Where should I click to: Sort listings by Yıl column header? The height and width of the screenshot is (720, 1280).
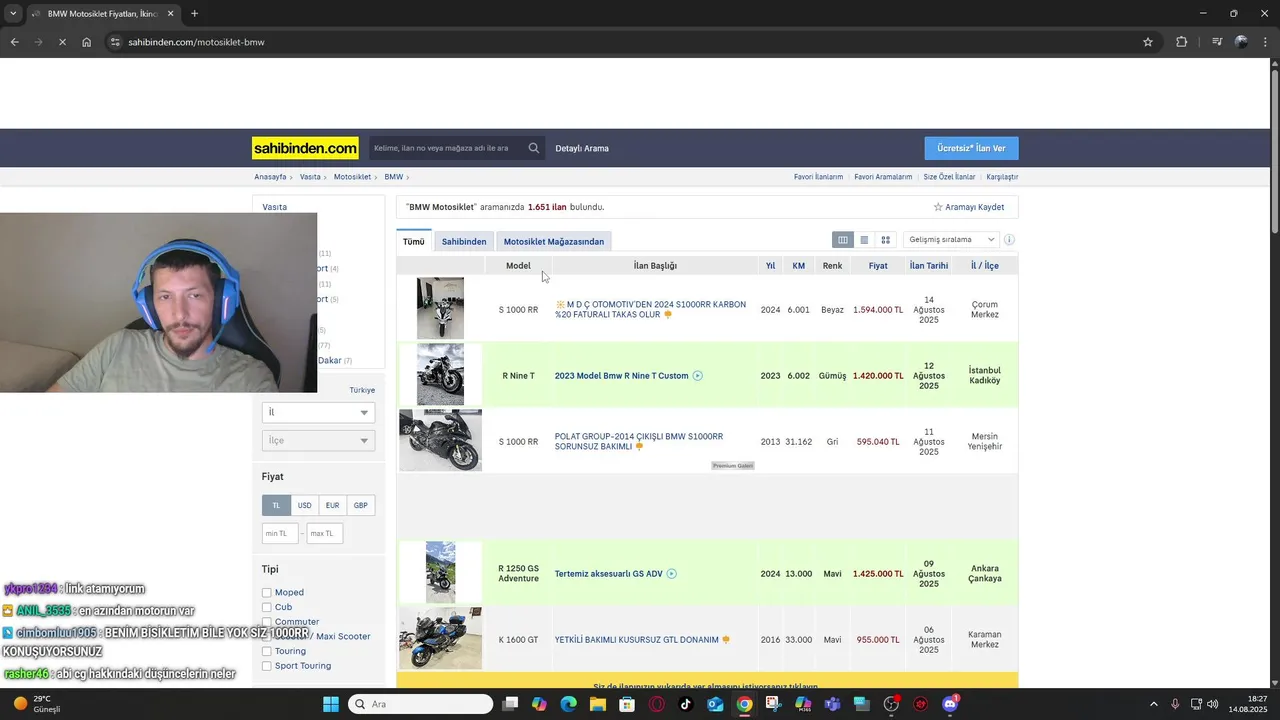pyautogui.click(x=770, y=266)
